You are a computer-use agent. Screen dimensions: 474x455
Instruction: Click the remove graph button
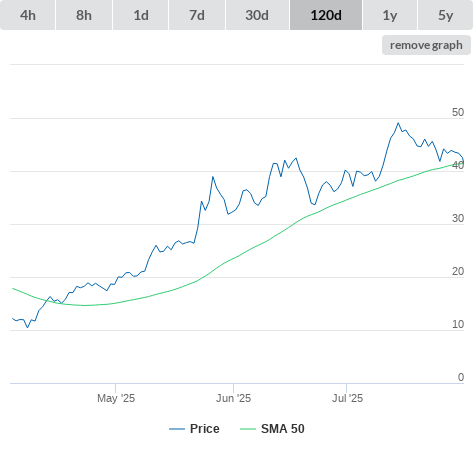(426, 45)
